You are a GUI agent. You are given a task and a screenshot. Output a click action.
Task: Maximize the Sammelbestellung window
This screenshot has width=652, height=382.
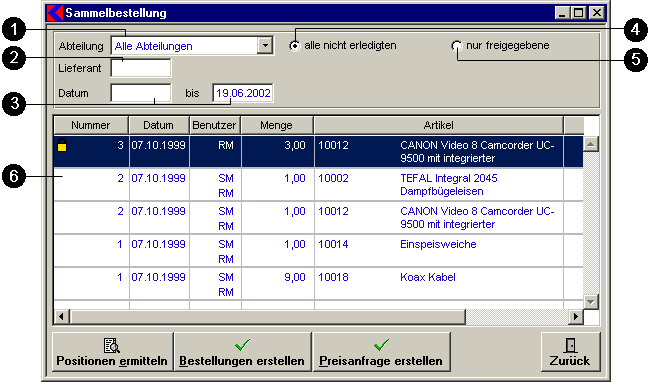coord(578,13)
